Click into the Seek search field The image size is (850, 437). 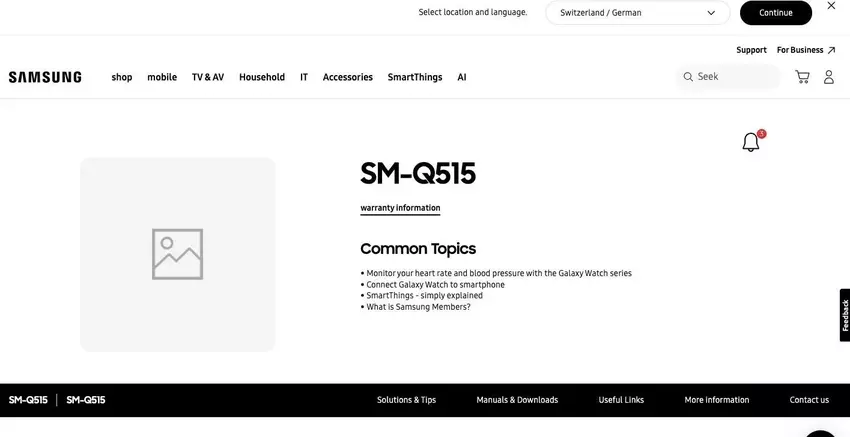click(735, 77)
